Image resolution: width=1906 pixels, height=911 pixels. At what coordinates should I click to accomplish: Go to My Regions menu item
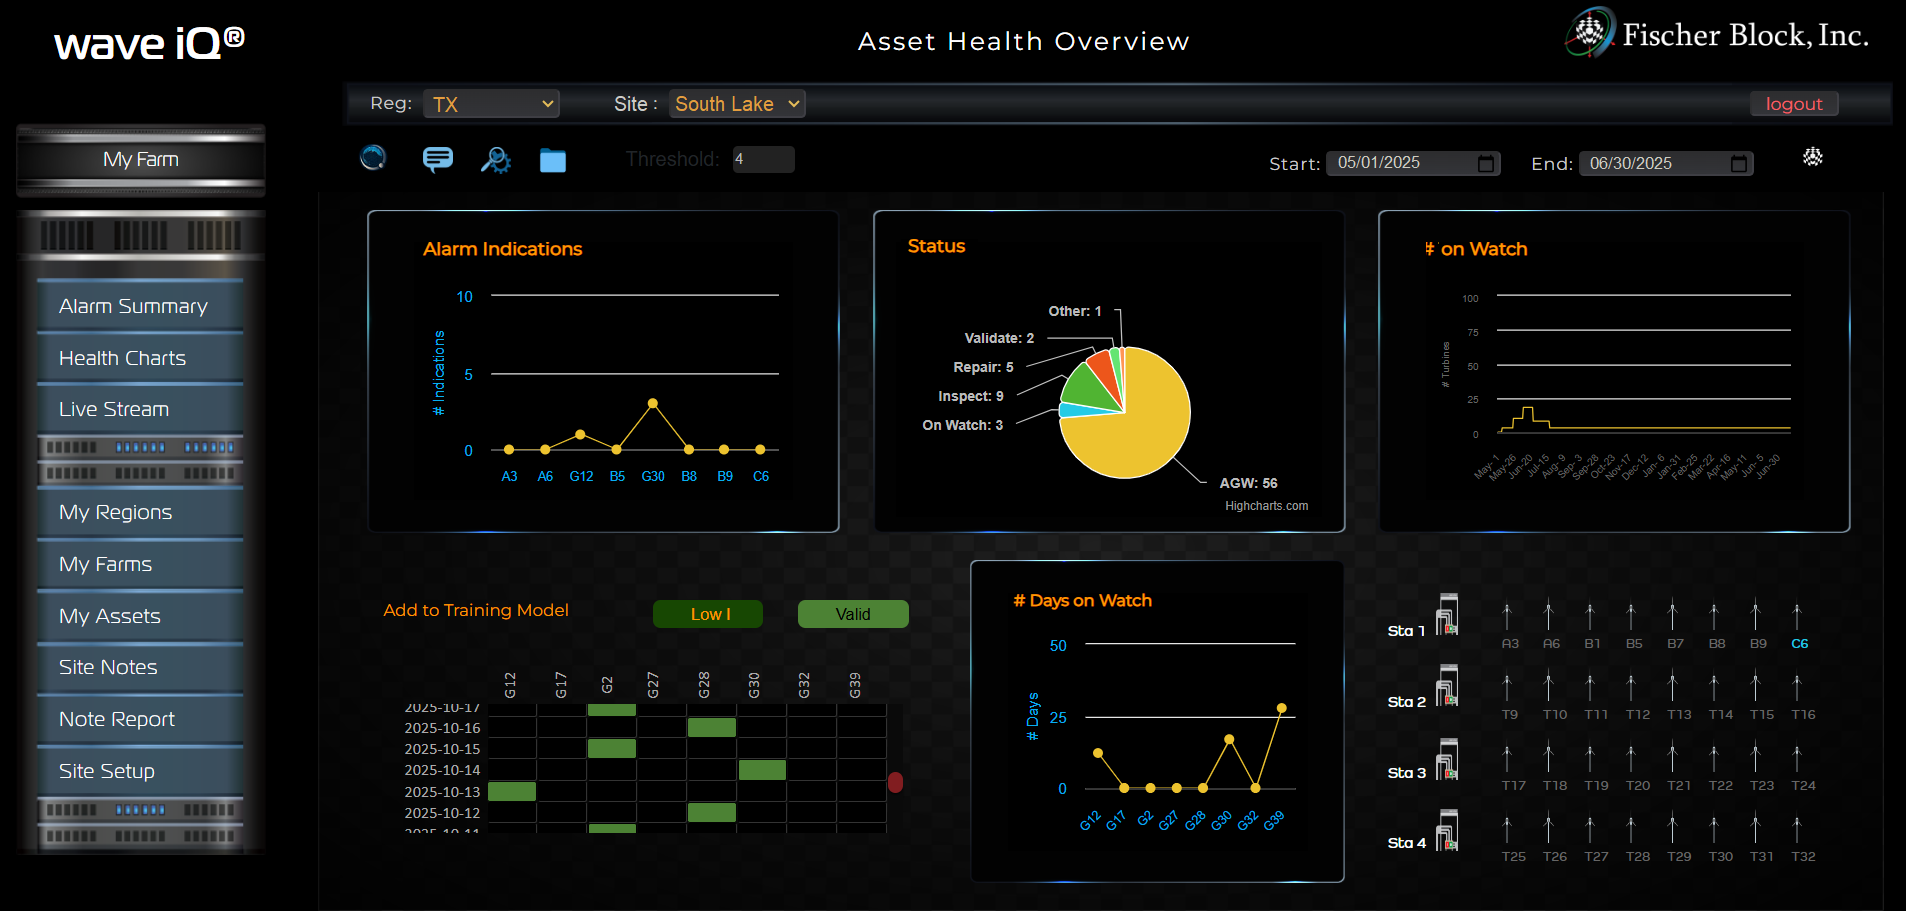tap(140, 512)
